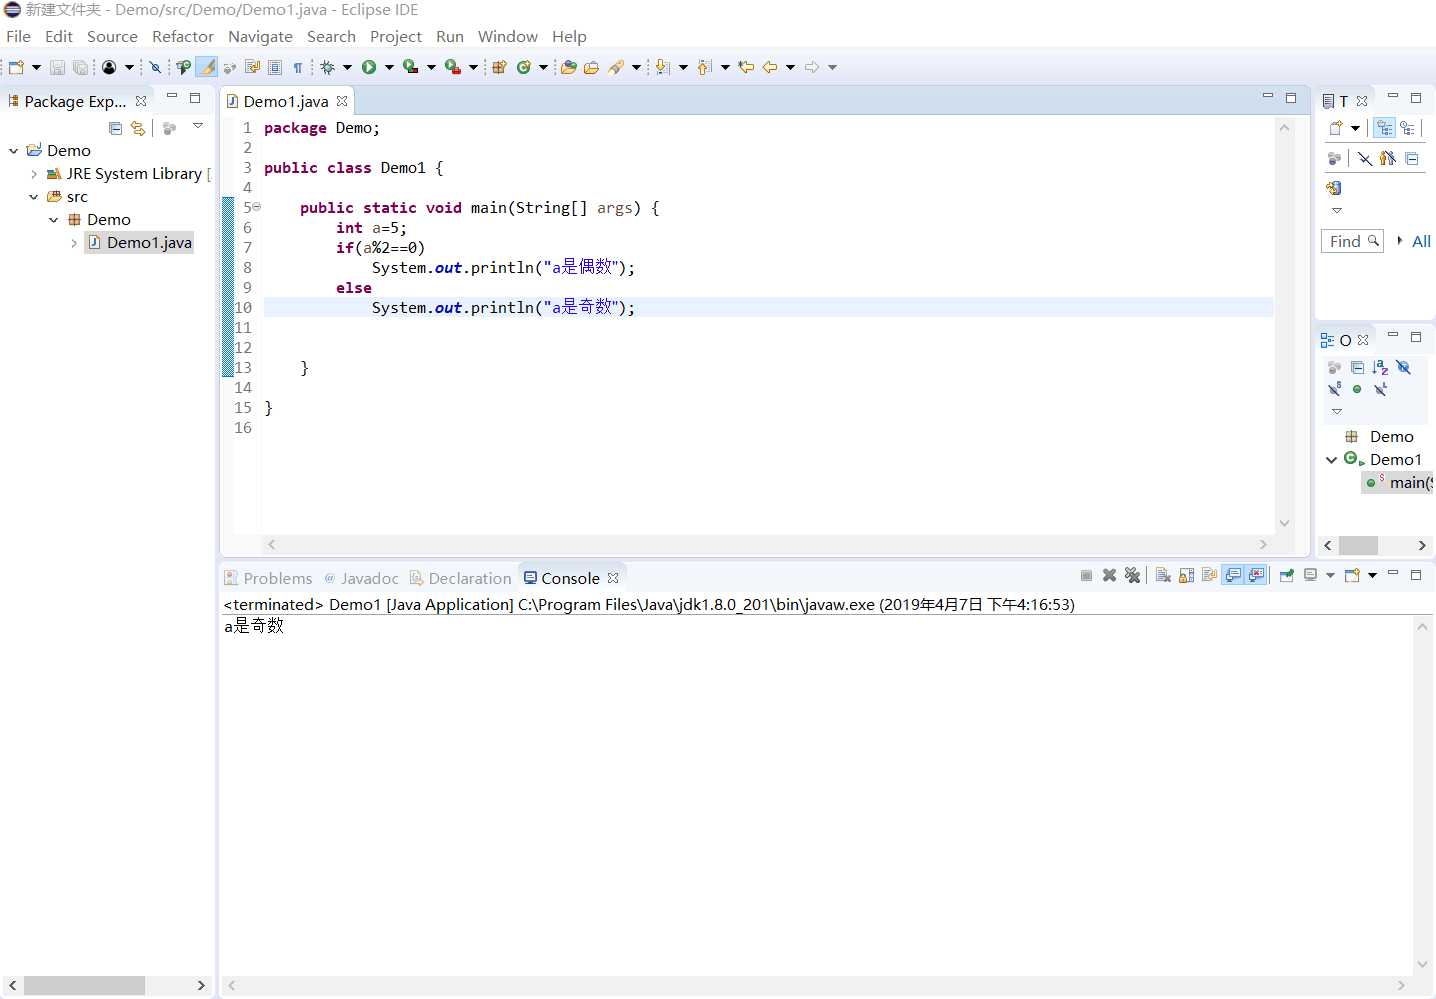1436x999 pixels.
Task: Click Package Explorer horizontal scrollbar thumb
Action: 85,986
